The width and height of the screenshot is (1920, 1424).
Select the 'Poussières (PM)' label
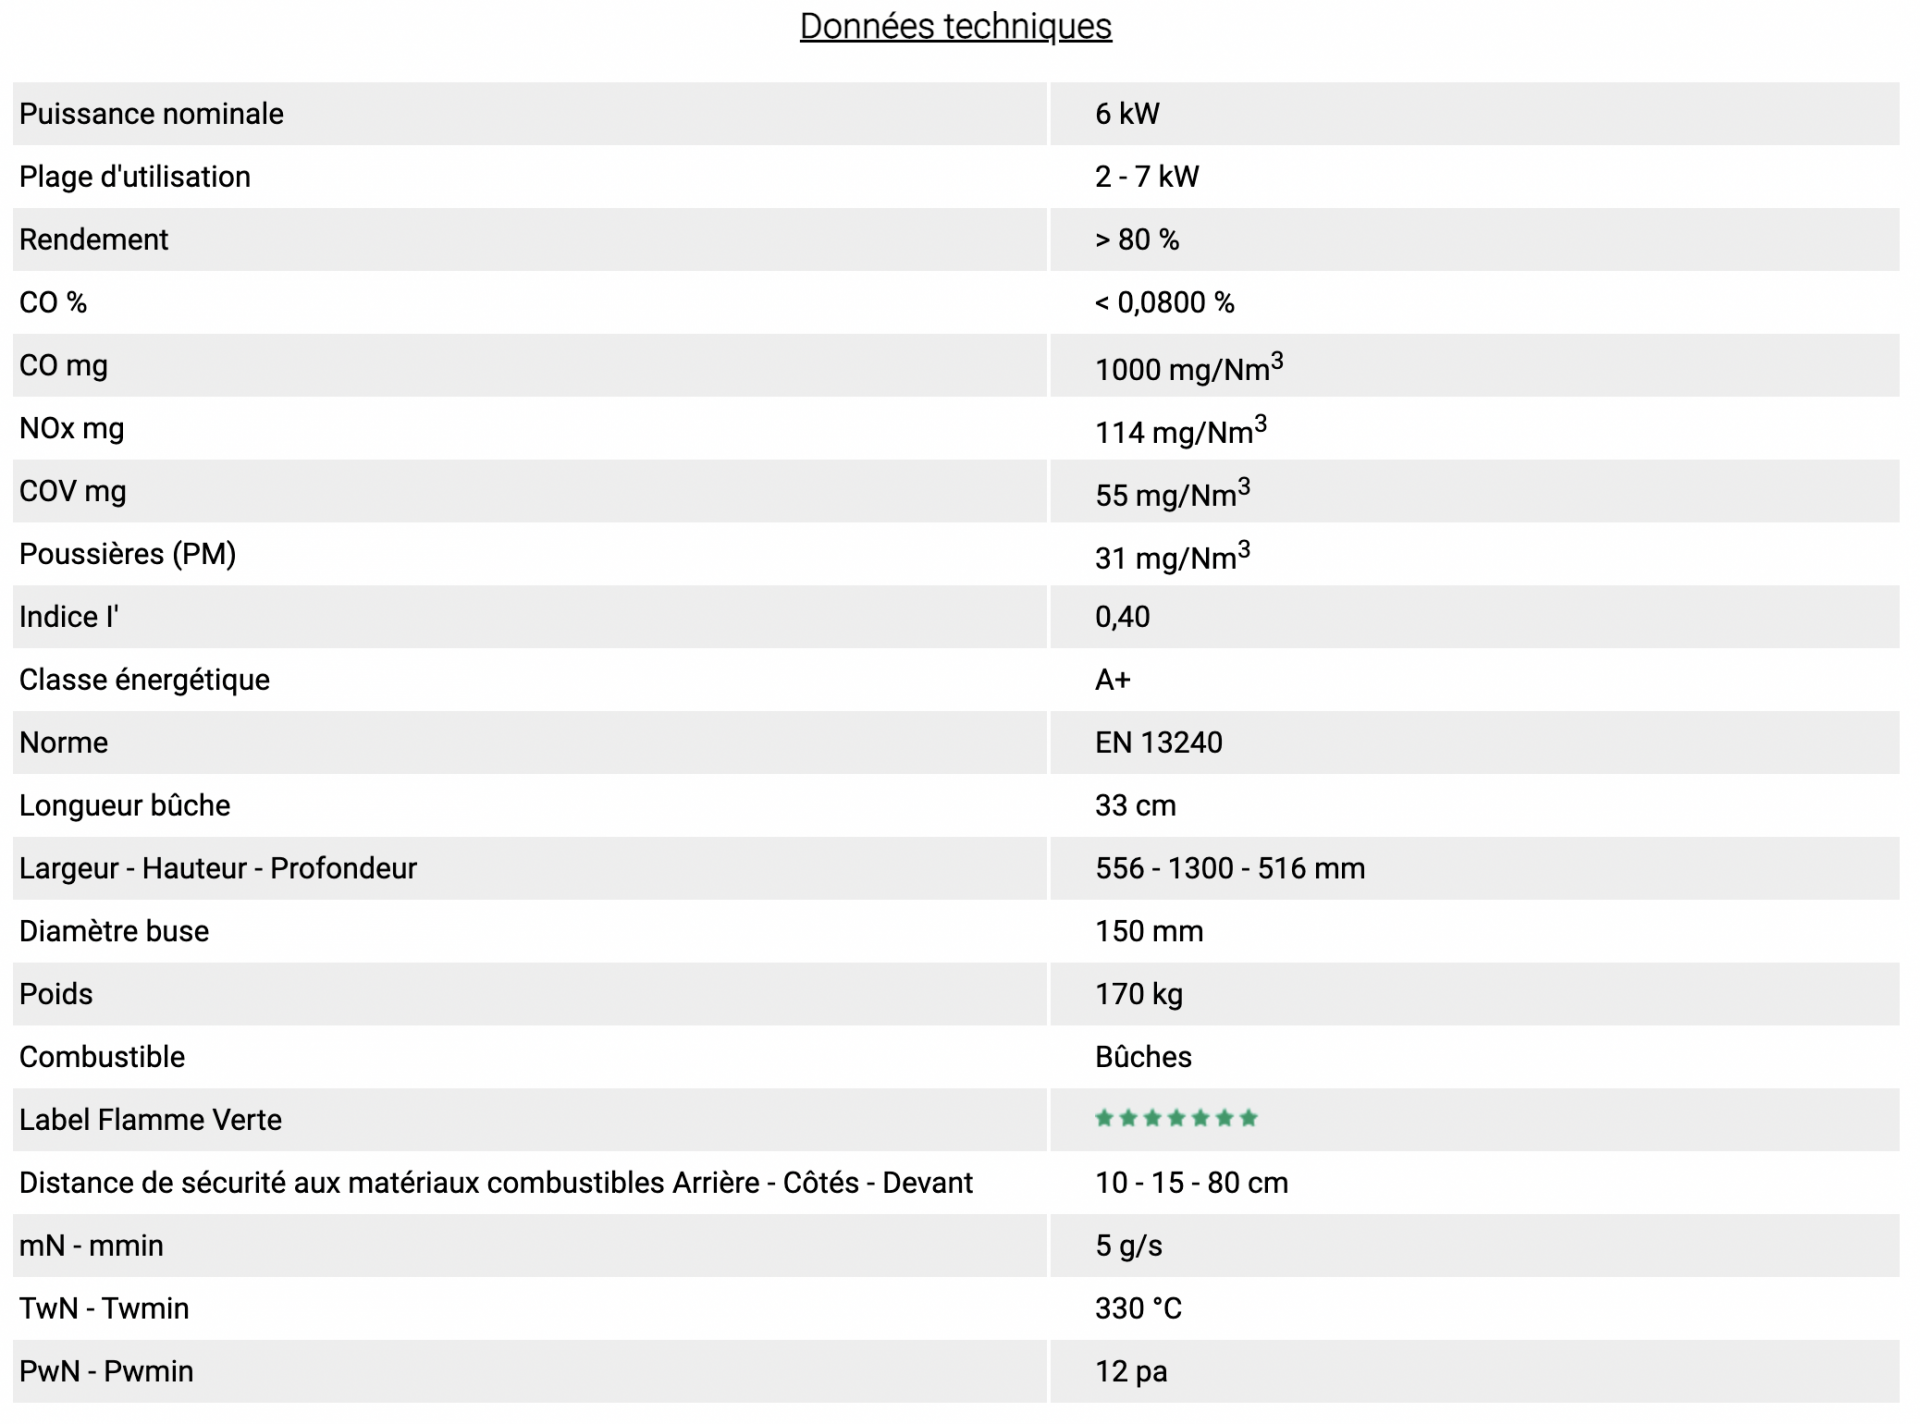(128, 555)
